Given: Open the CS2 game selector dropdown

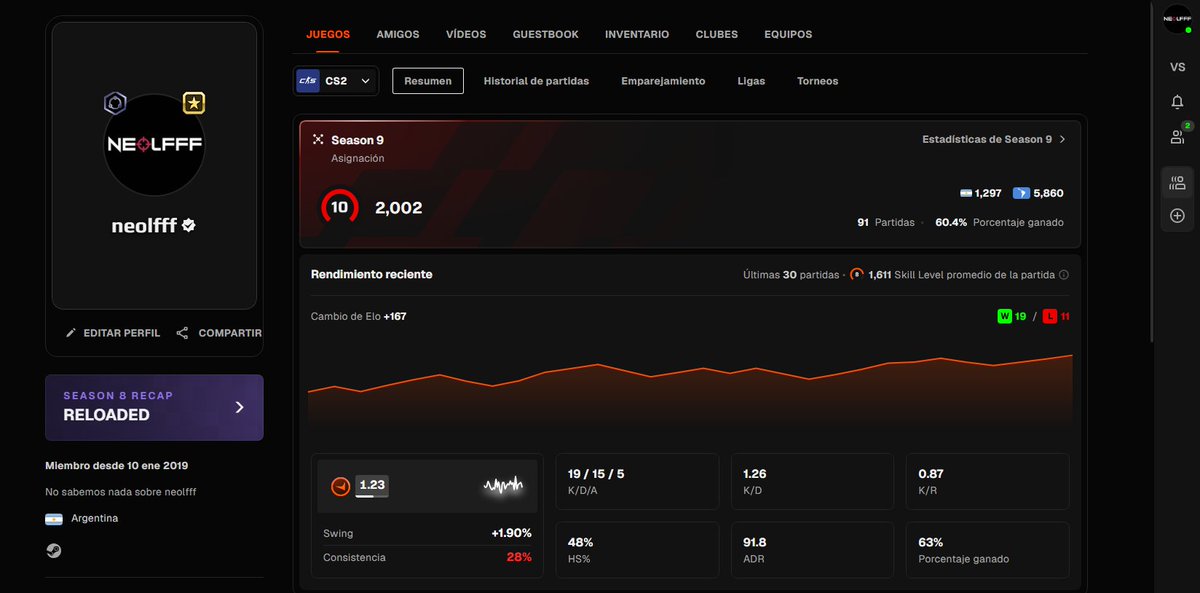Looking at the screenshot, I should (x=336, y=81).
